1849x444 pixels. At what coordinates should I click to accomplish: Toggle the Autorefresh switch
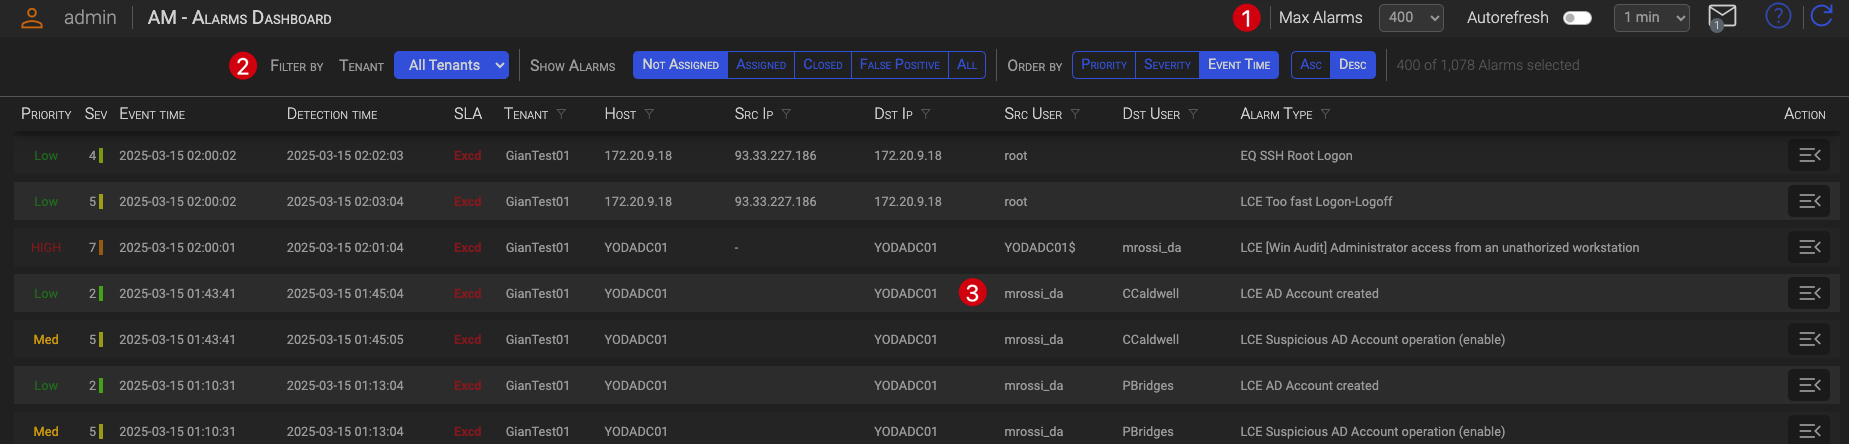coord(1577,18)
